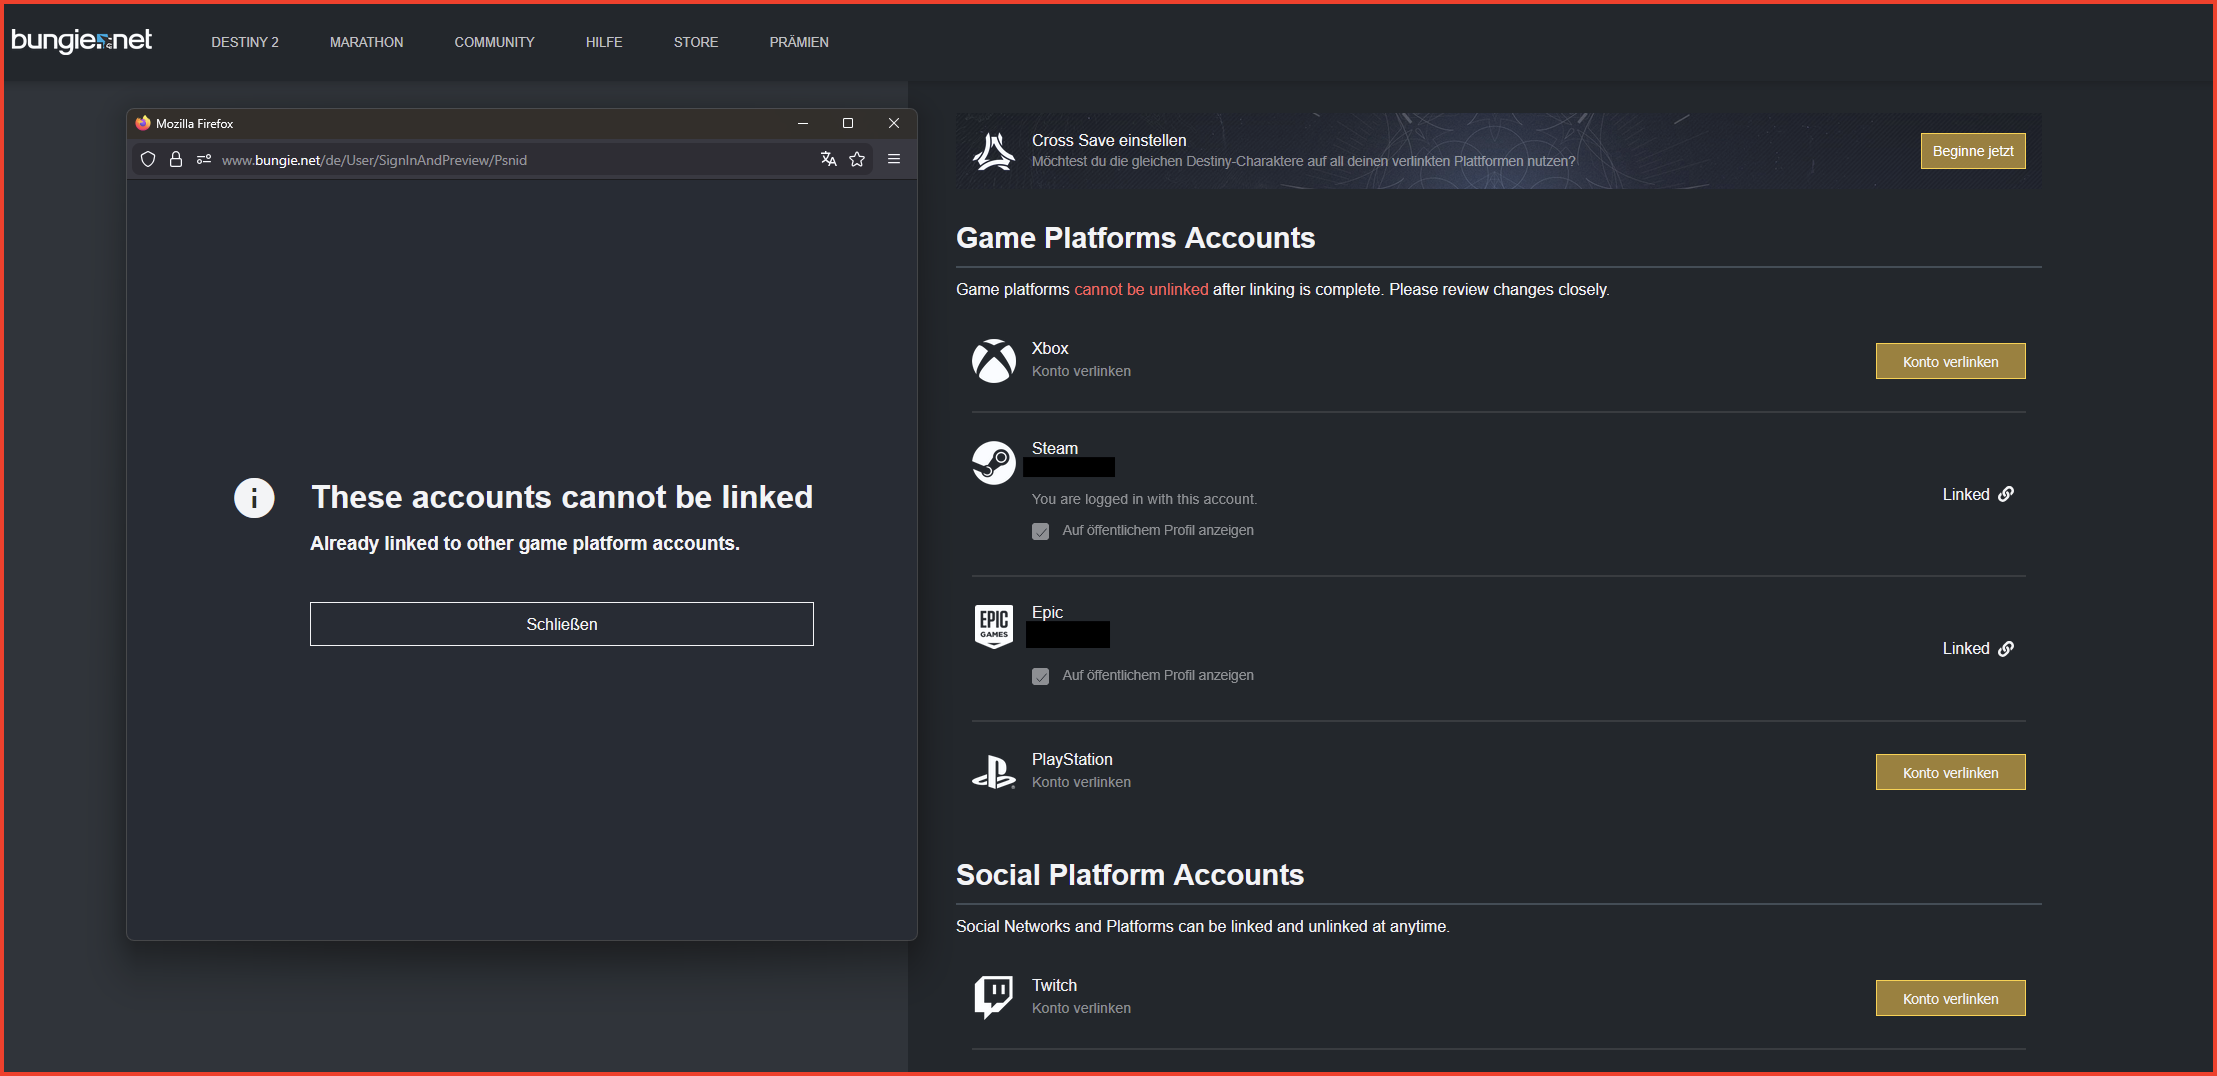Click the Xbox platform logo icon
The width and height of the screenshot is (2217, 1076).
point(993,361)
